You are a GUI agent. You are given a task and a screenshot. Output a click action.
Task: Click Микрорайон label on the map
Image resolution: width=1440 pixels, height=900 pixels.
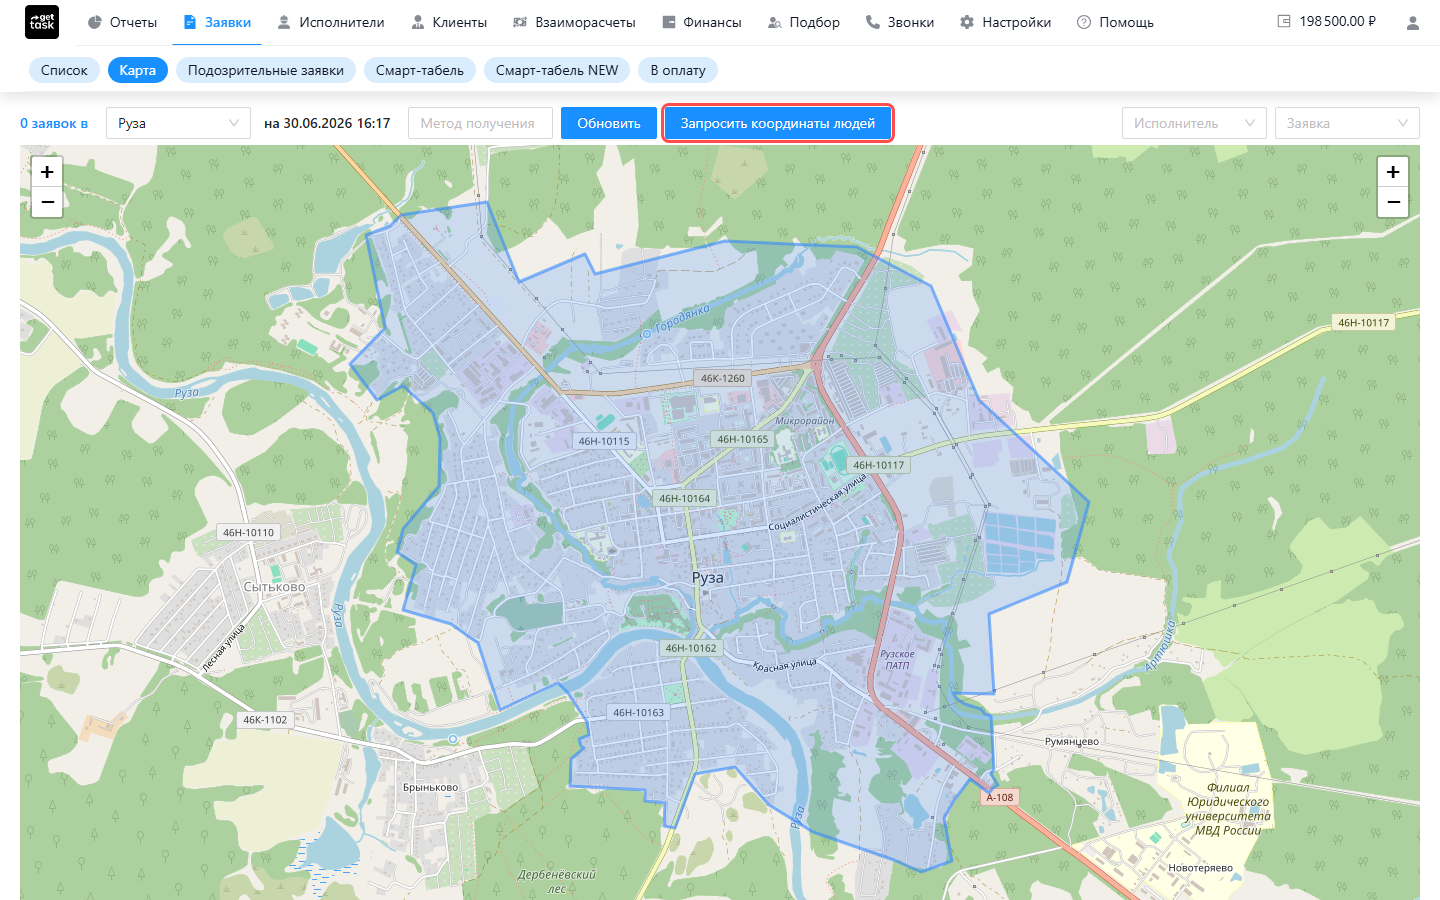[x=804, y=421]
